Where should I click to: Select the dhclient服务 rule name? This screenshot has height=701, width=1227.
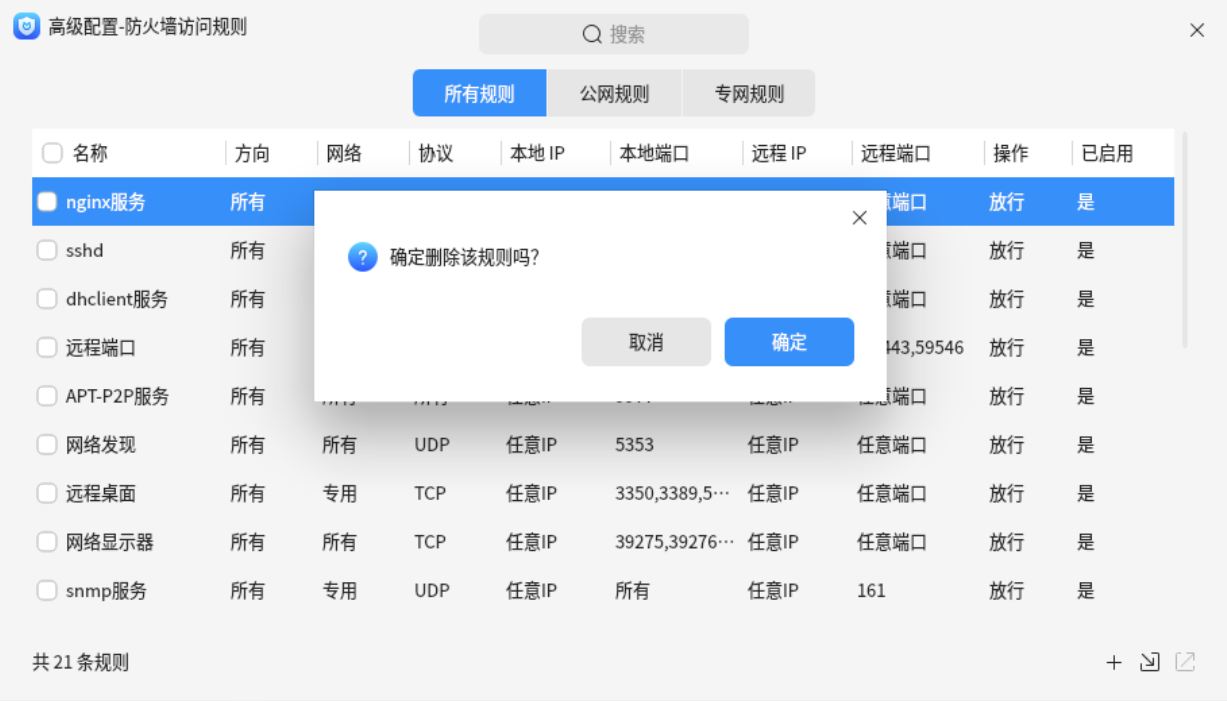pyautogui.click(x=117, y=299)
